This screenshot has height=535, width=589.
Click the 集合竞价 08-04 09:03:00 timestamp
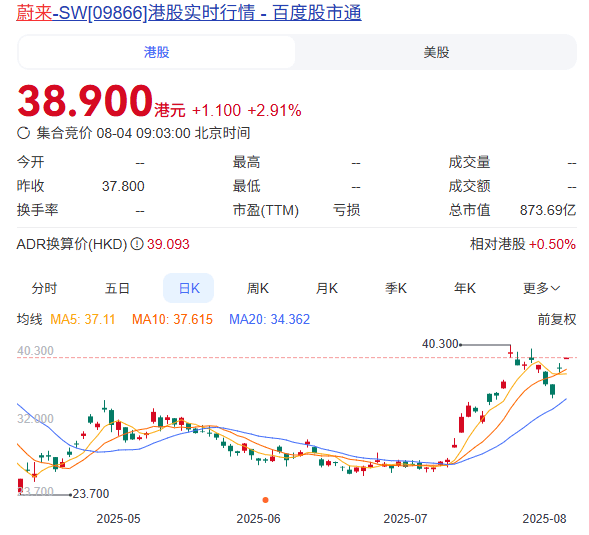(x=143, y=133)
